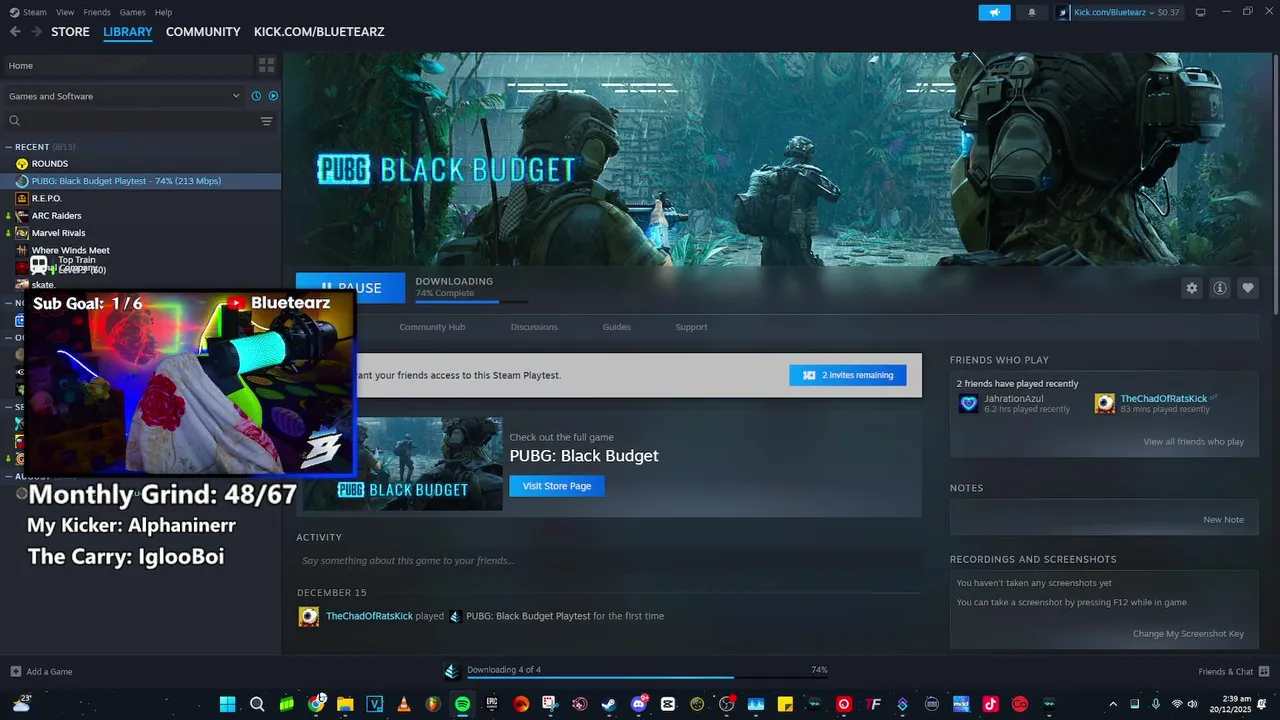Open the Support tab
The width and height of the screenshot is (1280, 720).
(x=691, y=327)
